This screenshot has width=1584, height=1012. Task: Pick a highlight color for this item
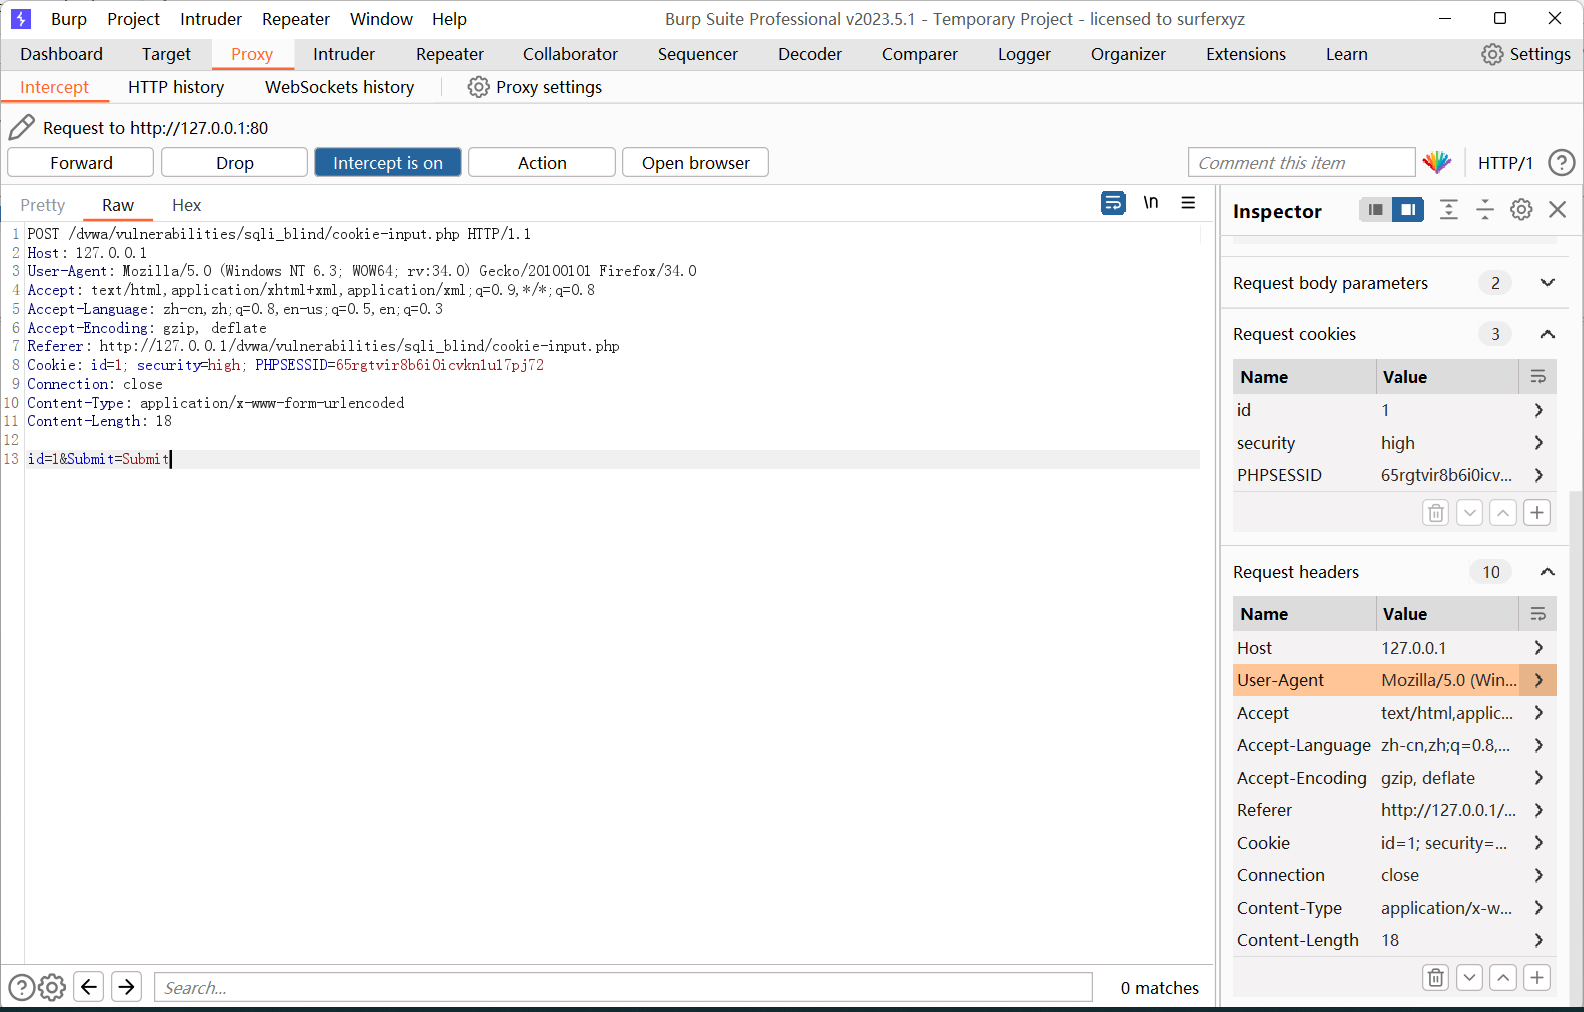[1437, 162]
